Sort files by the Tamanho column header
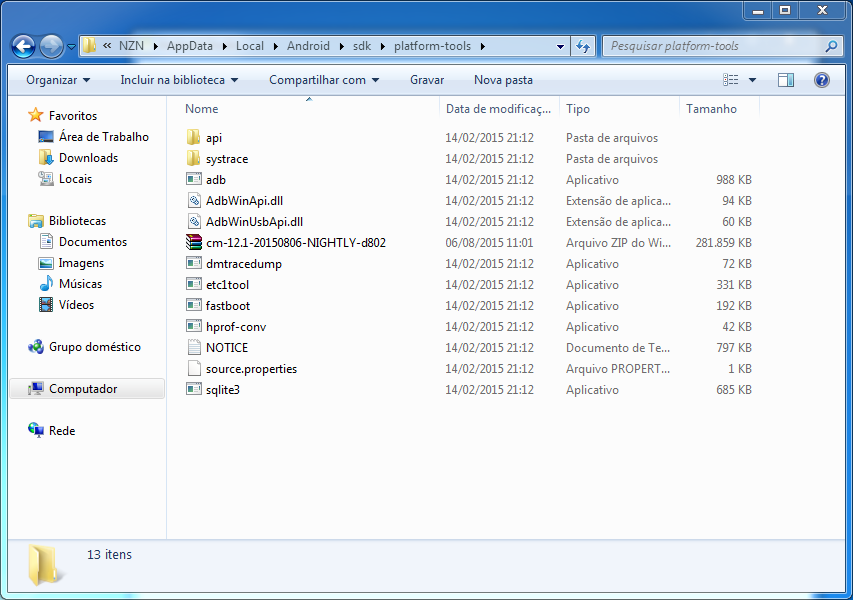853x600 pixels. click(x=711, y=109)
